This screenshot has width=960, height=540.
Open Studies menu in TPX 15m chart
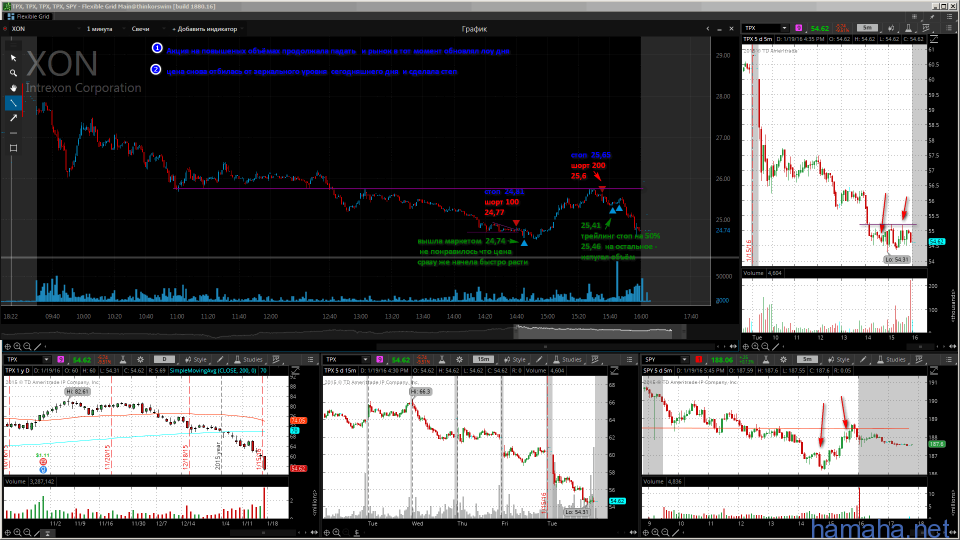click(567, 359)
